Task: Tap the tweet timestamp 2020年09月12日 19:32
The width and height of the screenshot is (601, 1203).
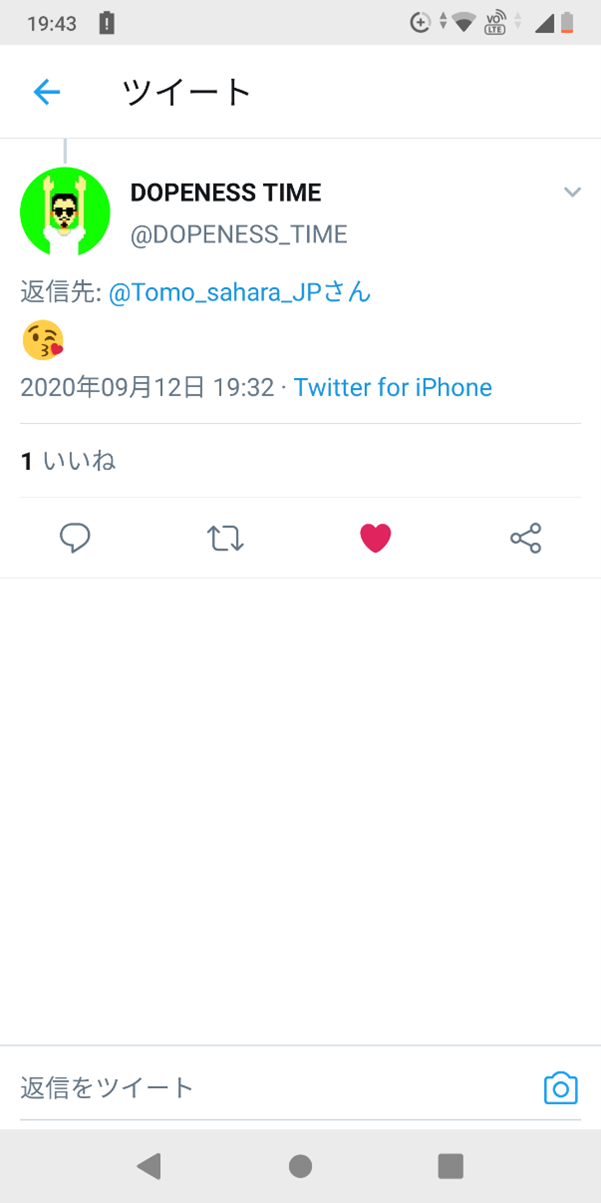Action: (x=147, y=388)
